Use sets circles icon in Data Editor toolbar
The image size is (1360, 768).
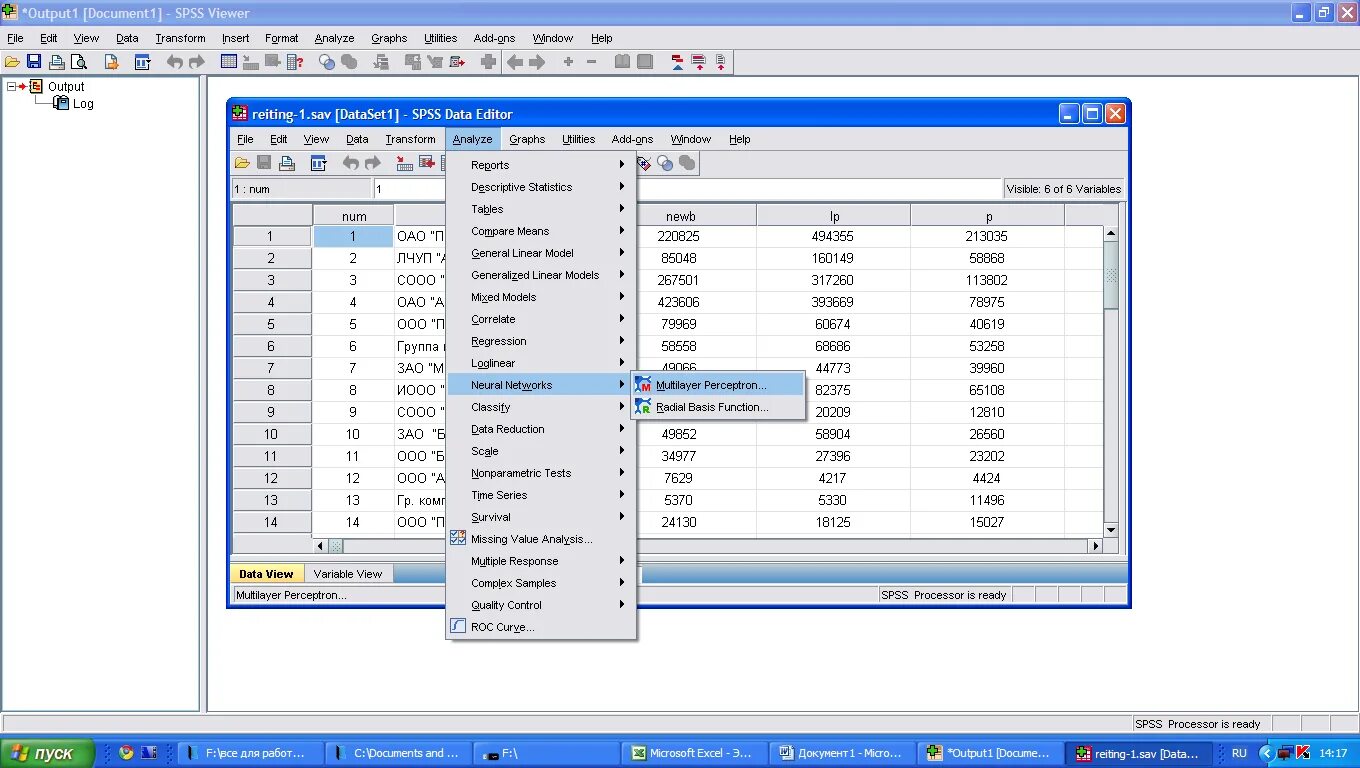coord(665,163)
